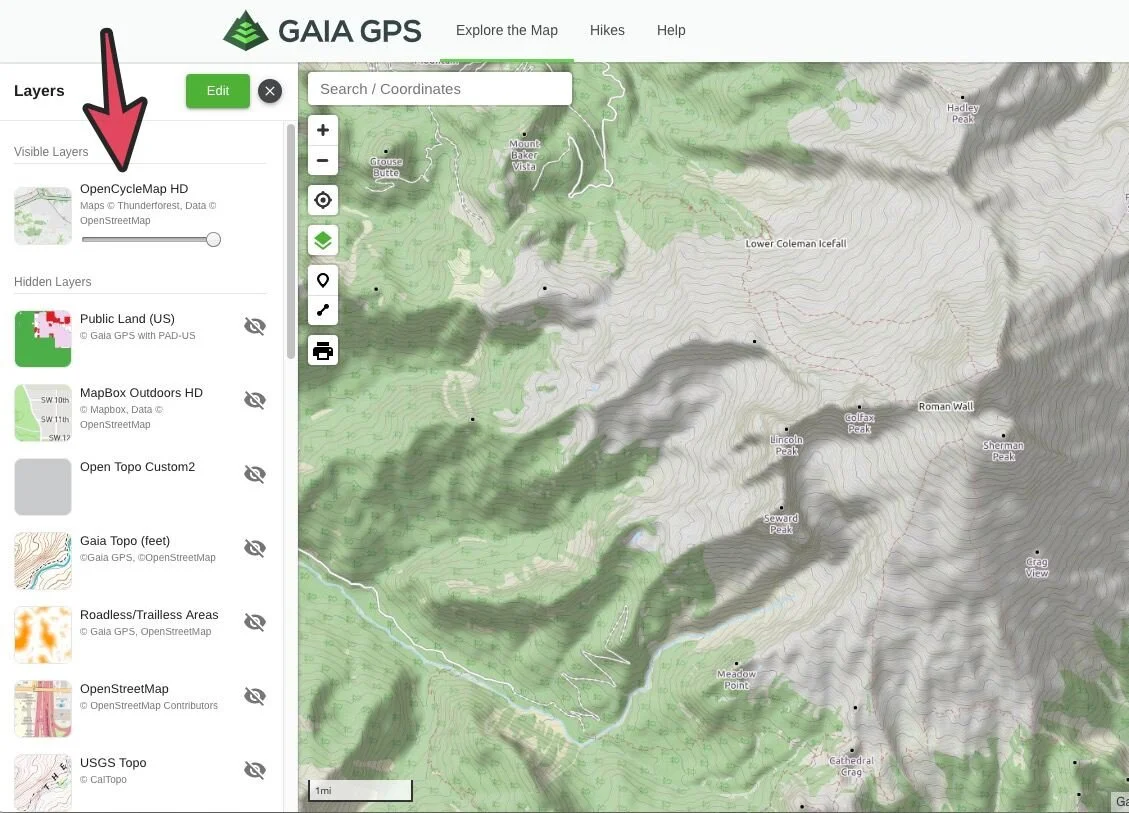This screenshot has height=813, width=1129.
Task: Click the green Edit button
Action: click(x=217, y=91)
